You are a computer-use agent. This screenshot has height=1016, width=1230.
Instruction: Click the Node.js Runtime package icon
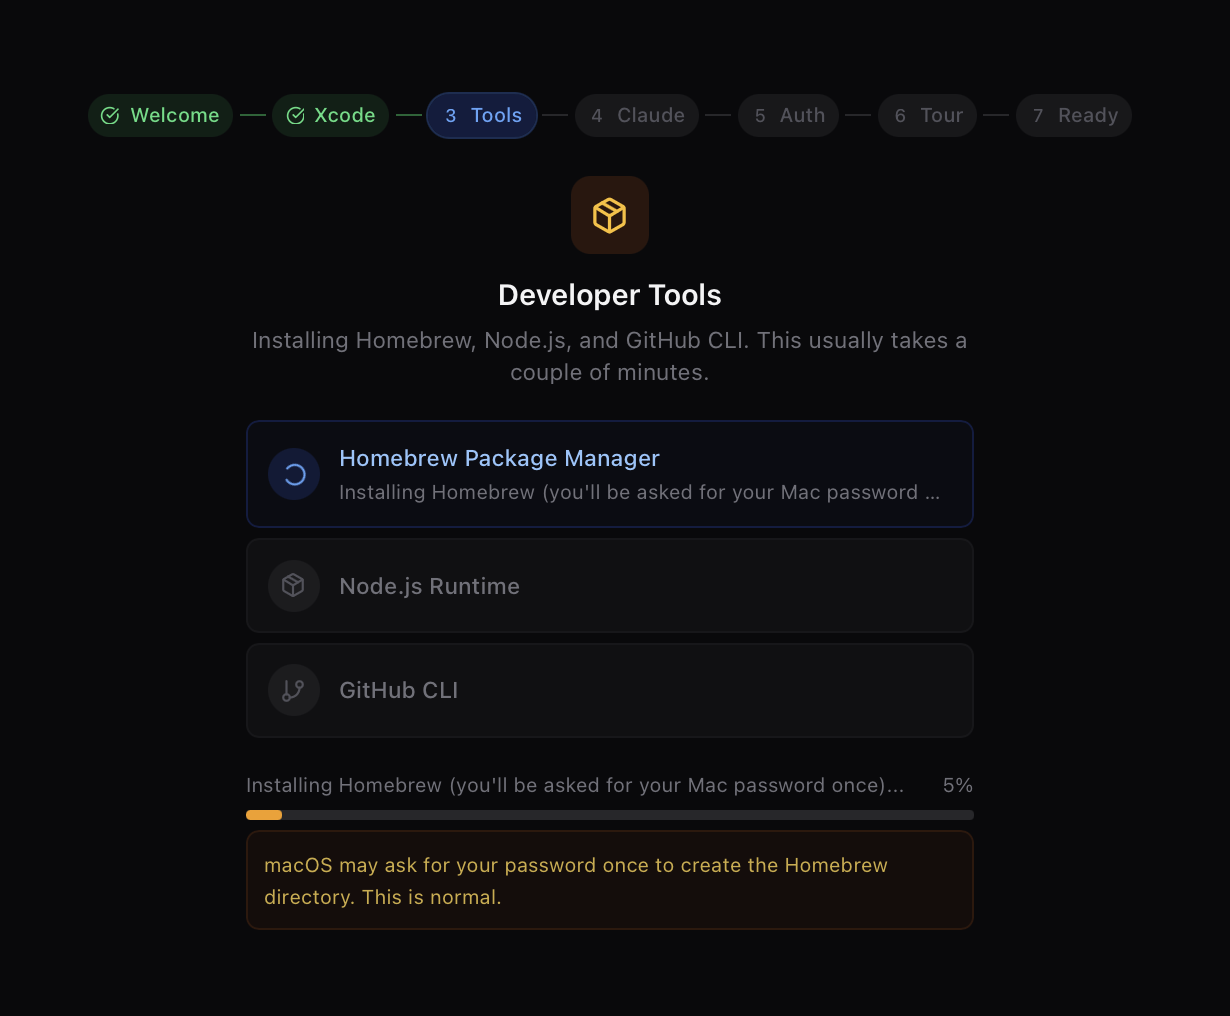[294, 586]
